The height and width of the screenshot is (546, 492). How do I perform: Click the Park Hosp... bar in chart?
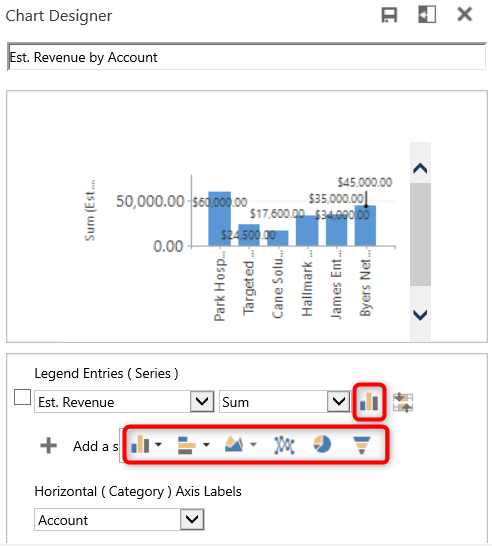(x=219, y=219)
